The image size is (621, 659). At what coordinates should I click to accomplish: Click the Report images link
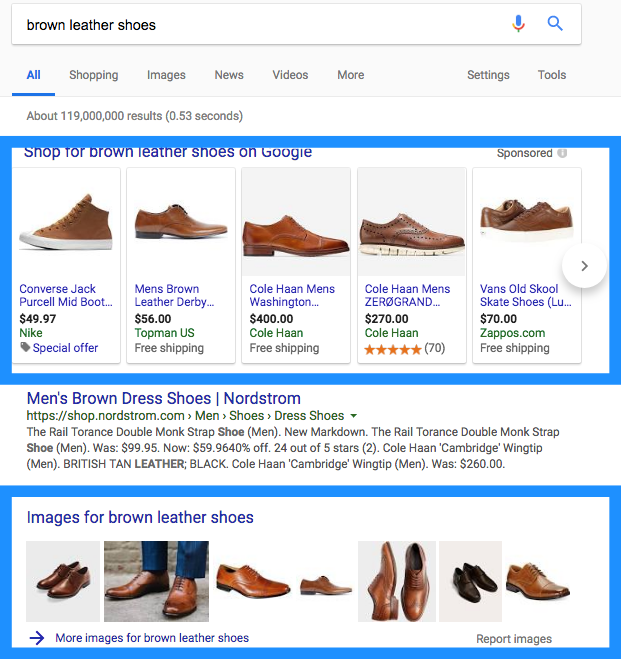pyautogui.click(x=514, y=639)
